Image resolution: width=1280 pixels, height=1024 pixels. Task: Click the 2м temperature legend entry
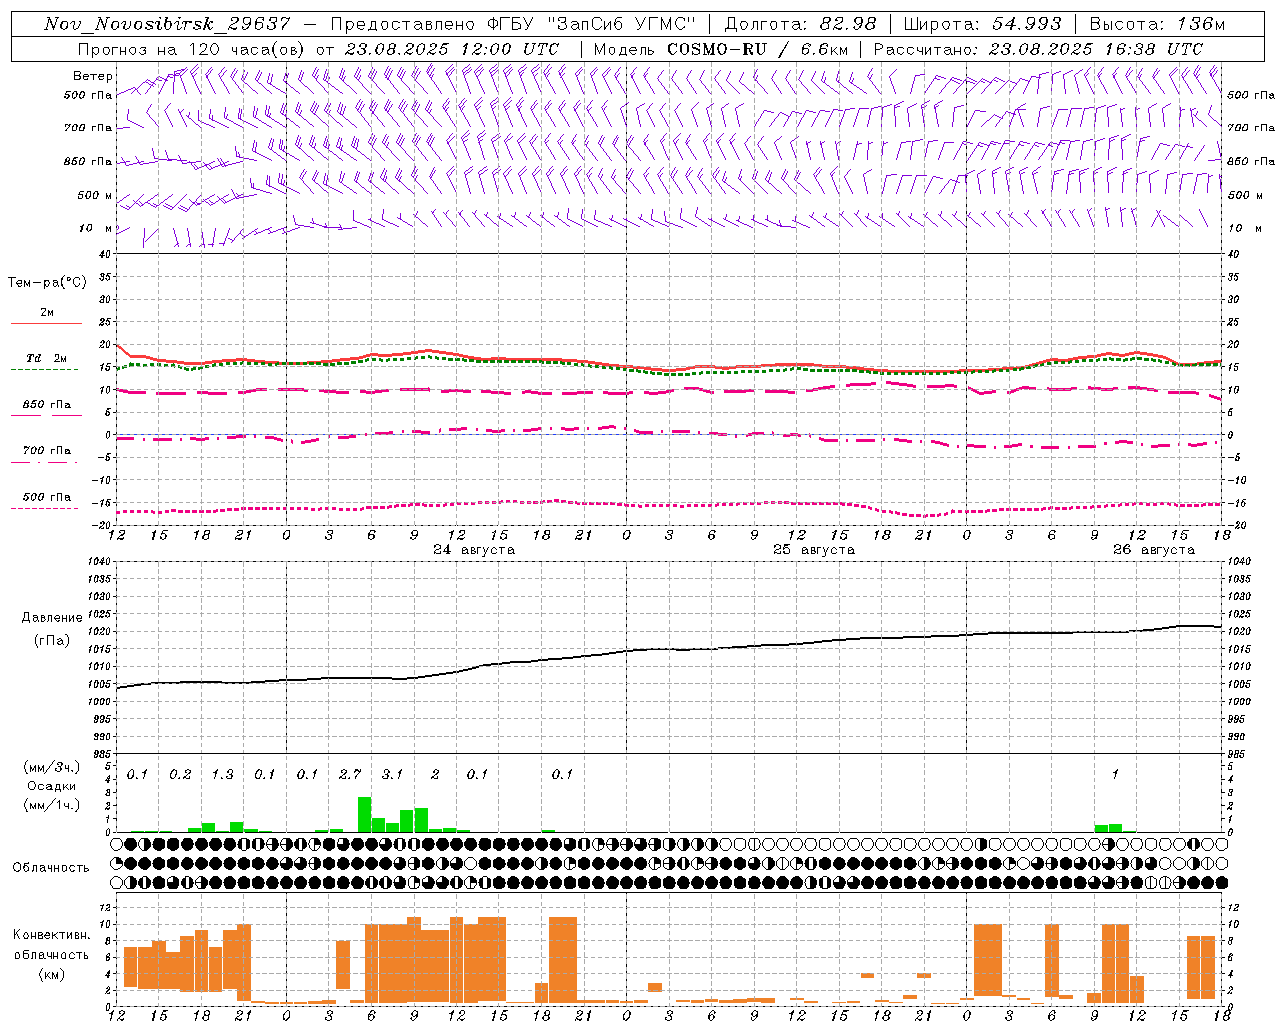[47, 313]
